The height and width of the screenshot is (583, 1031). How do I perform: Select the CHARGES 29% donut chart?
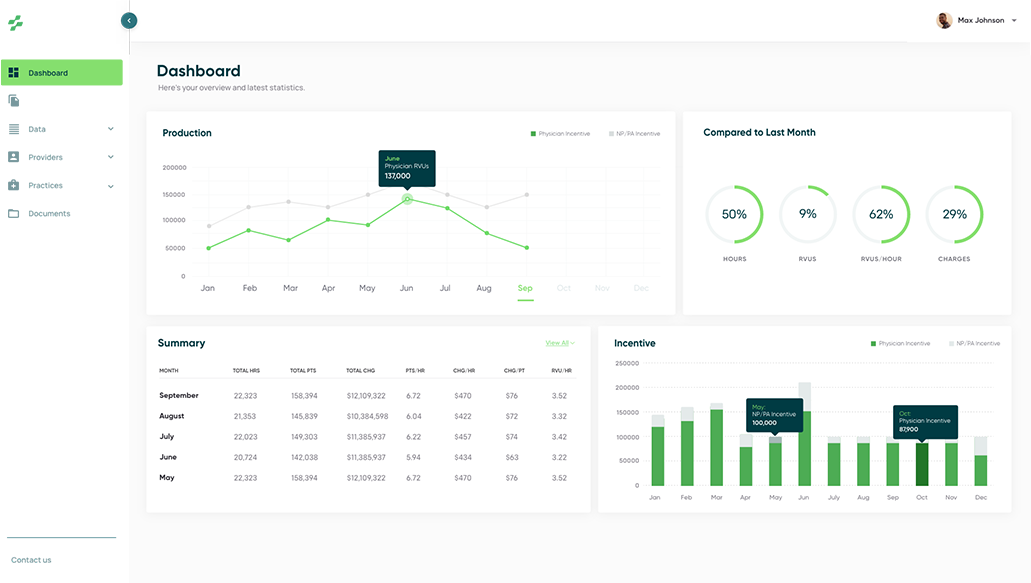(954, 214)
